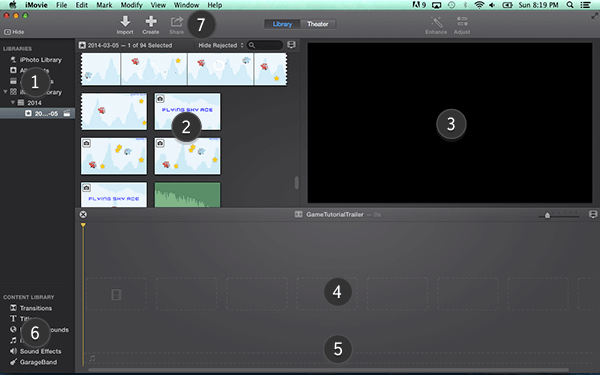
Task: Click the playhead marker in timeline
Action: click(83, 225)
